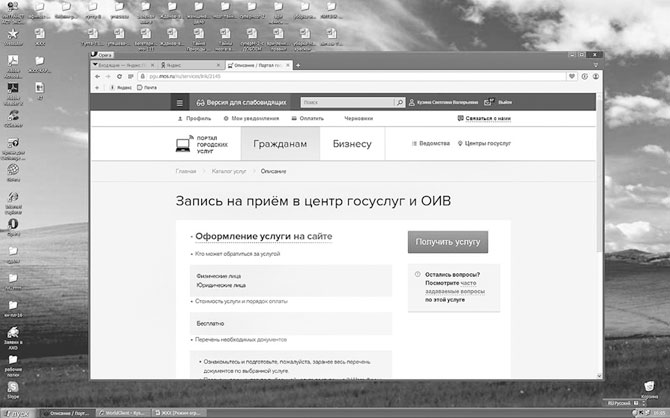This screenshot has width=670, height=418.
Task: Open the hamburger menu in portal header
Action: point(180,102)
